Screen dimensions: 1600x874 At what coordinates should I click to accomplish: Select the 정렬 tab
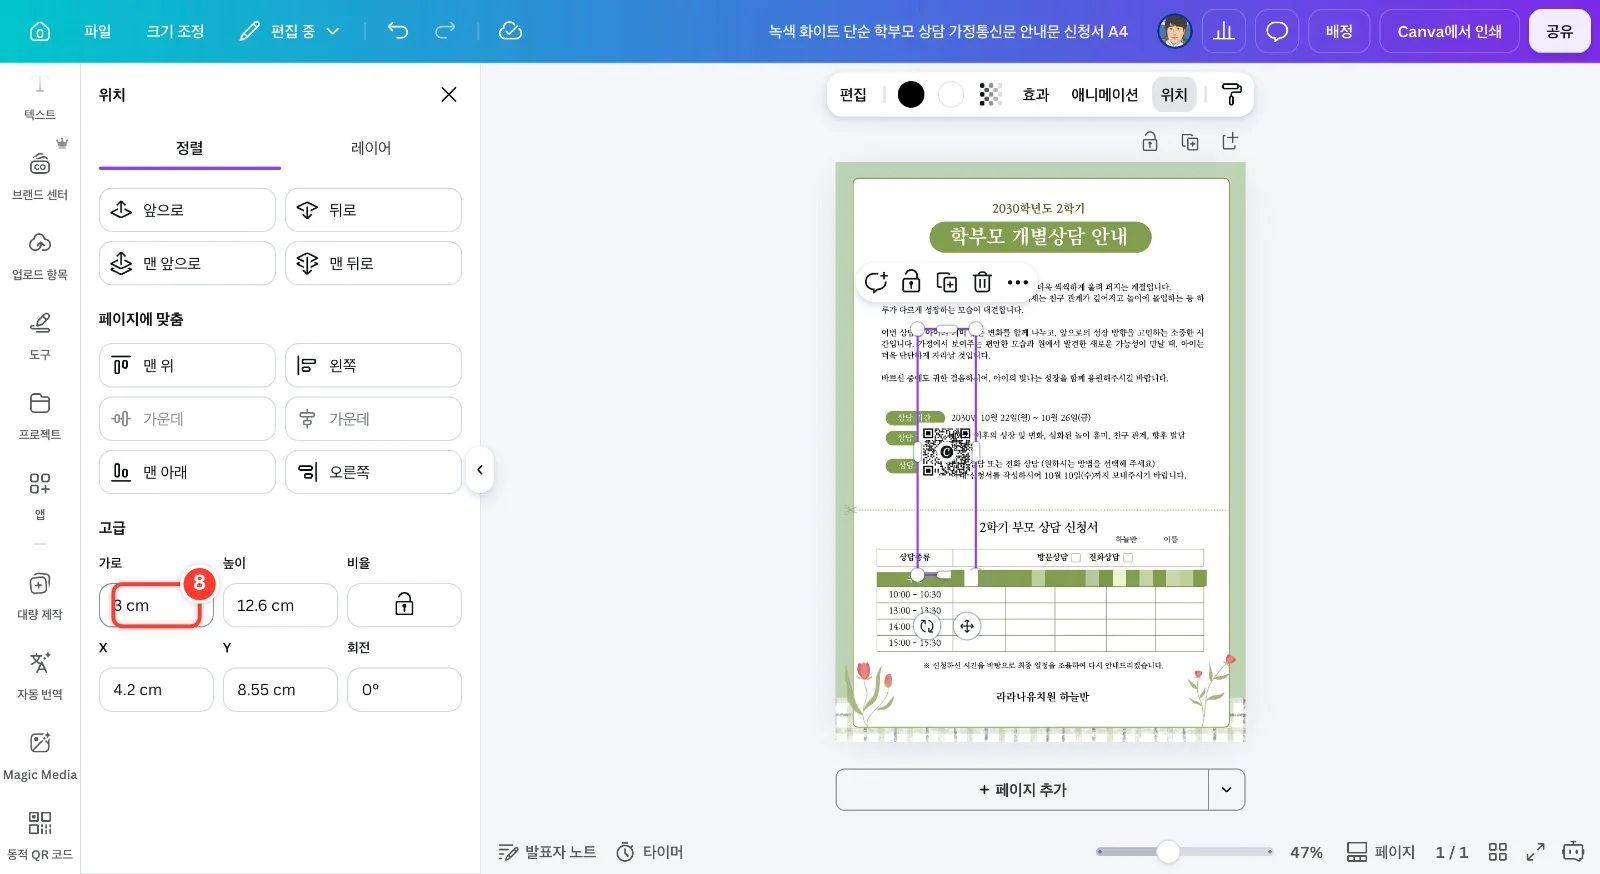coord(190,148)
